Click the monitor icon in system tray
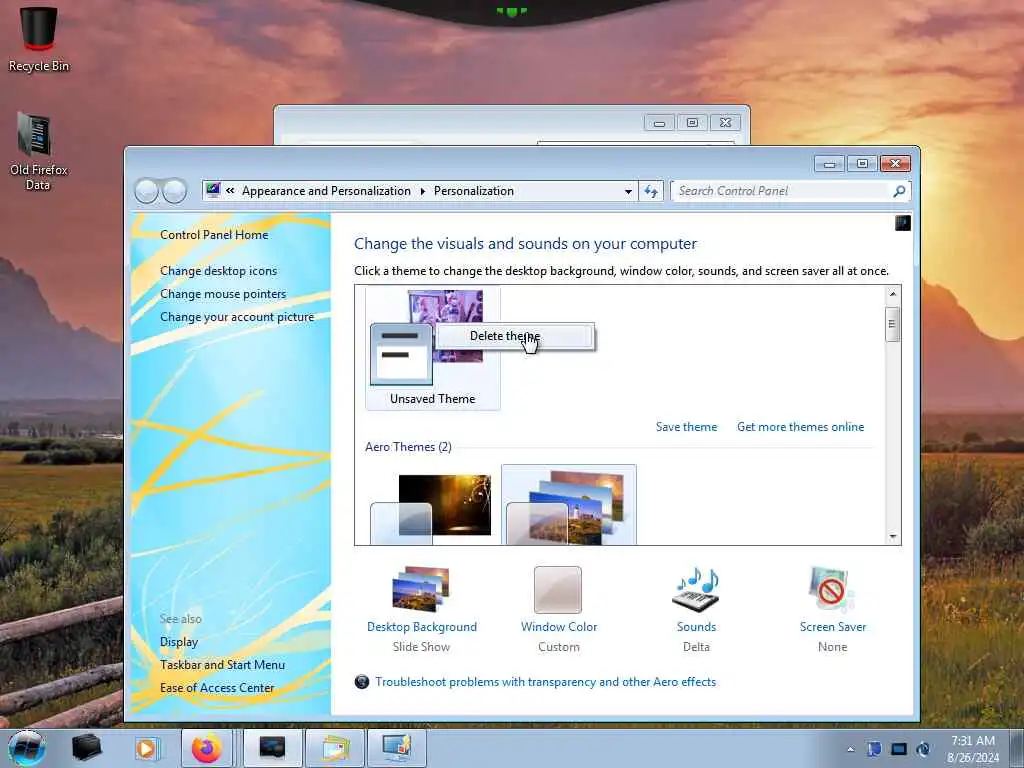This screenshot has width=1024, height=768. [x=899, y=749]
